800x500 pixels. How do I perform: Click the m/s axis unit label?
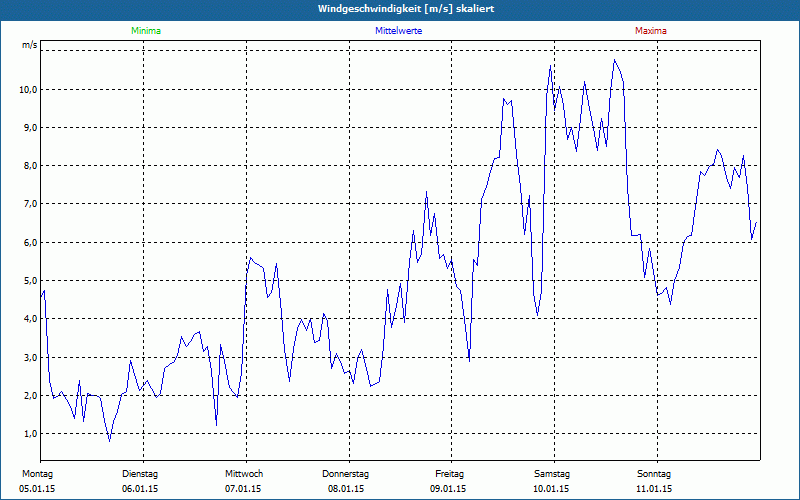click(x=30, y=45)
